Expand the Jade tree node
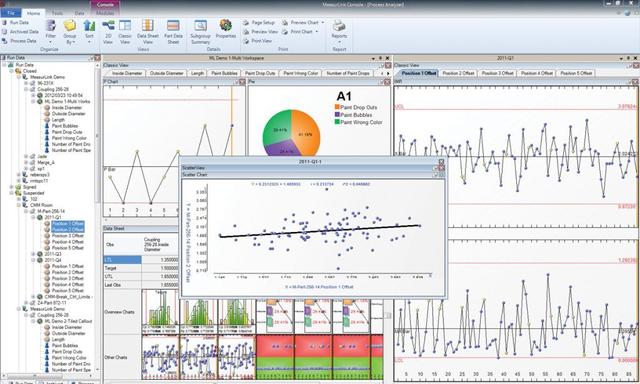The width and height of the screenshot is (640, 384). click(26, 156)
